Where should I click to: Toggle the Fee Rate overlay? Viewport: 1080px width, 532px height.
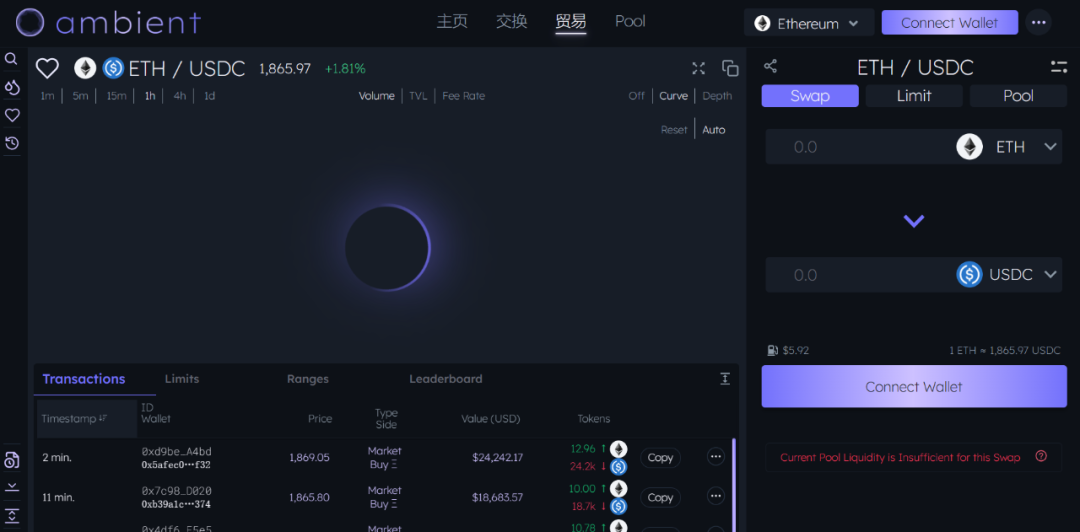pos(464,96)
